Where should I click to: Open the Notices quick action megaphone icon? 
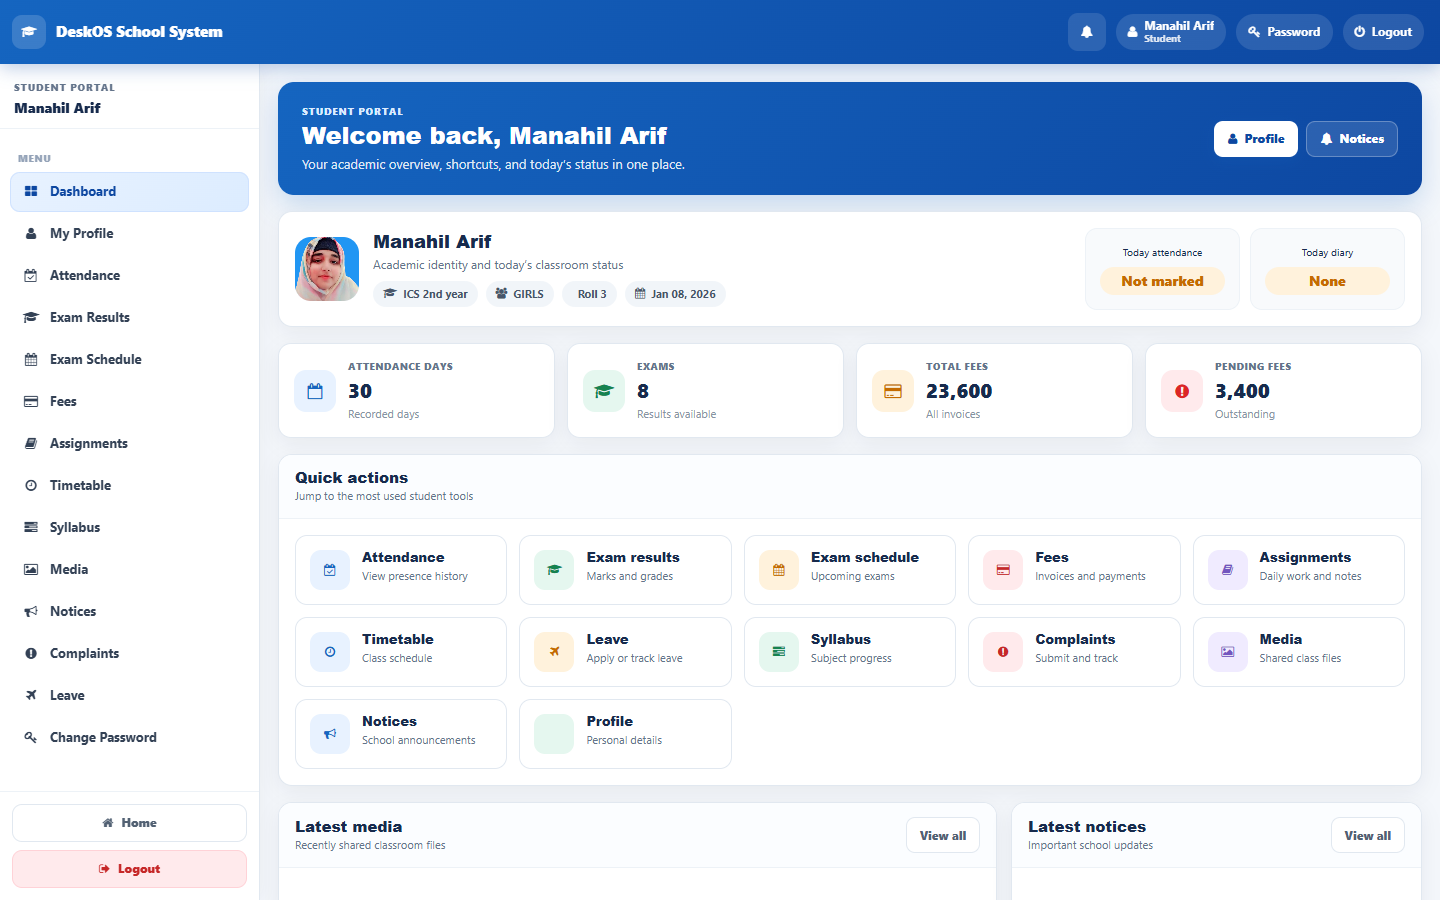[330, 734]
